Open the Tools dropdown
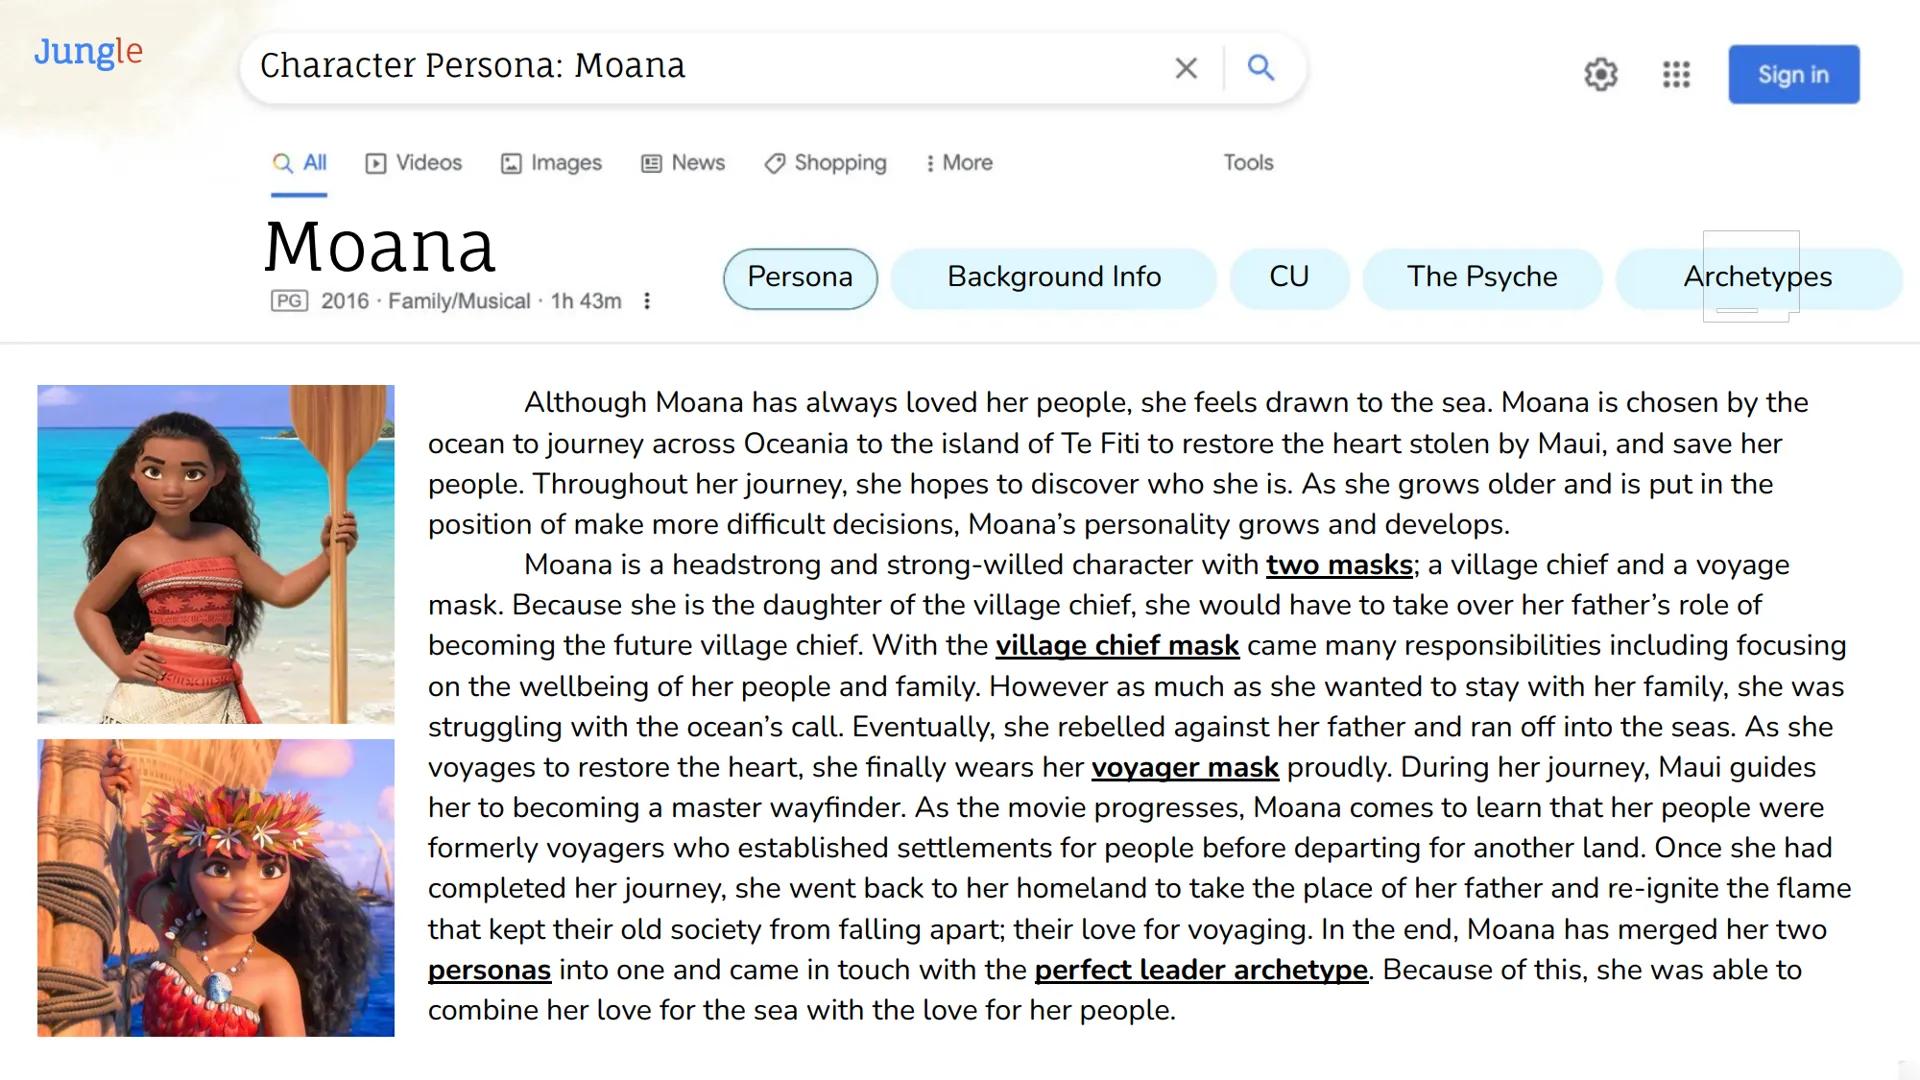Image resolution: width=1920 pixels, height=1080 pixels. pyautogui.click(x=1247, y=162)
